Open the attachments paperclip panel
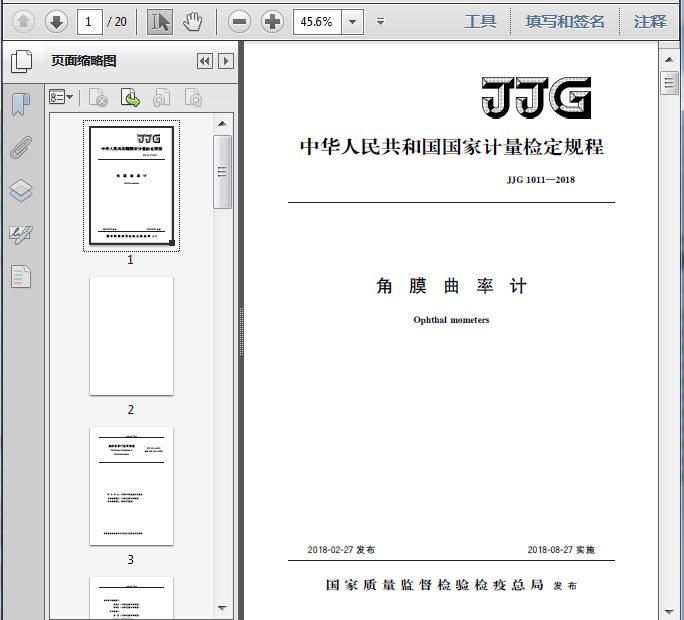 (x=21, y=147)
